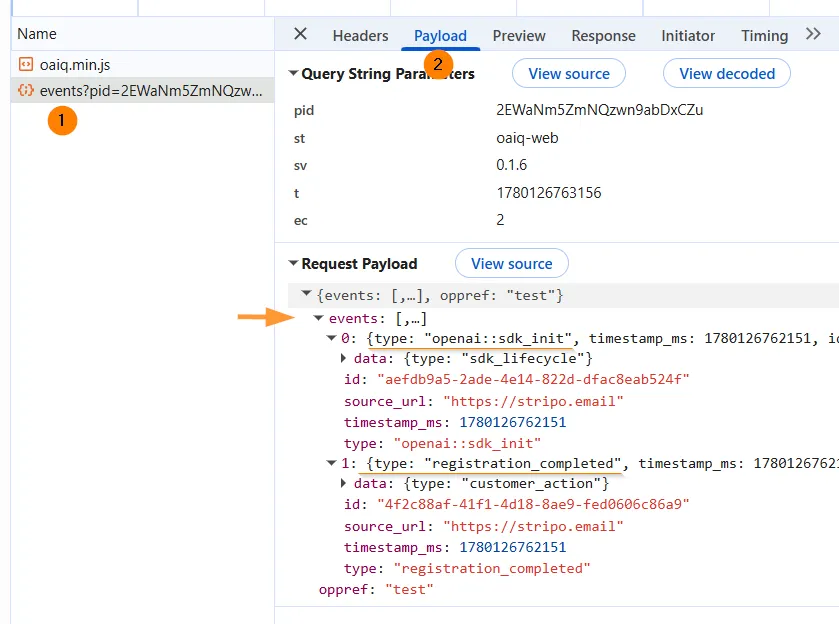Collapse the Request Payload section
Screen dimensions: 839x624
point(293,263)
